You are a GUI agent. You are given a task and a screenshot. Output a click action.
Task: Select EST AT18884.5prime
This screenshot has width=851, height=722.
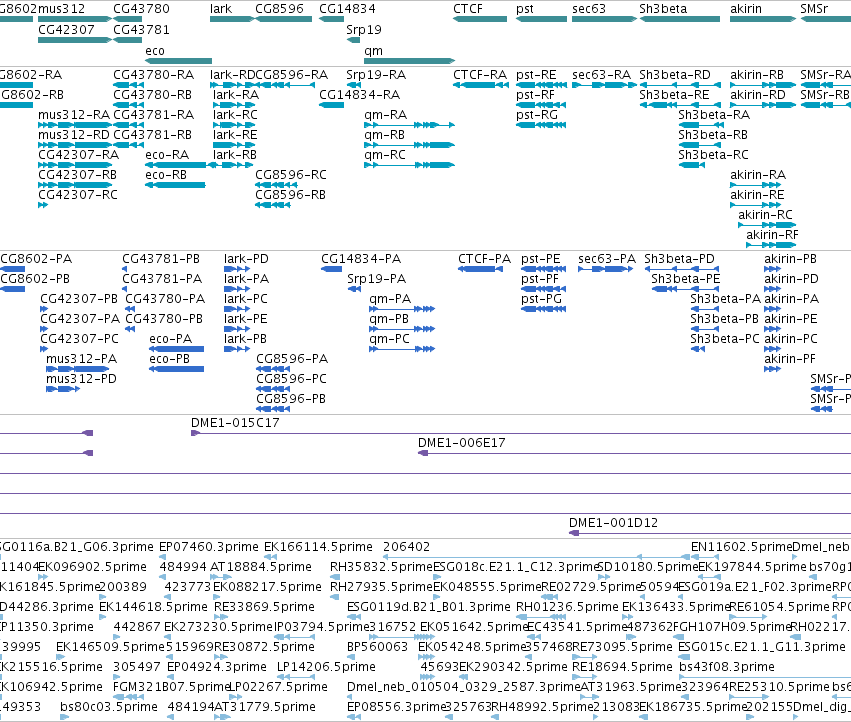coord(261,566)
